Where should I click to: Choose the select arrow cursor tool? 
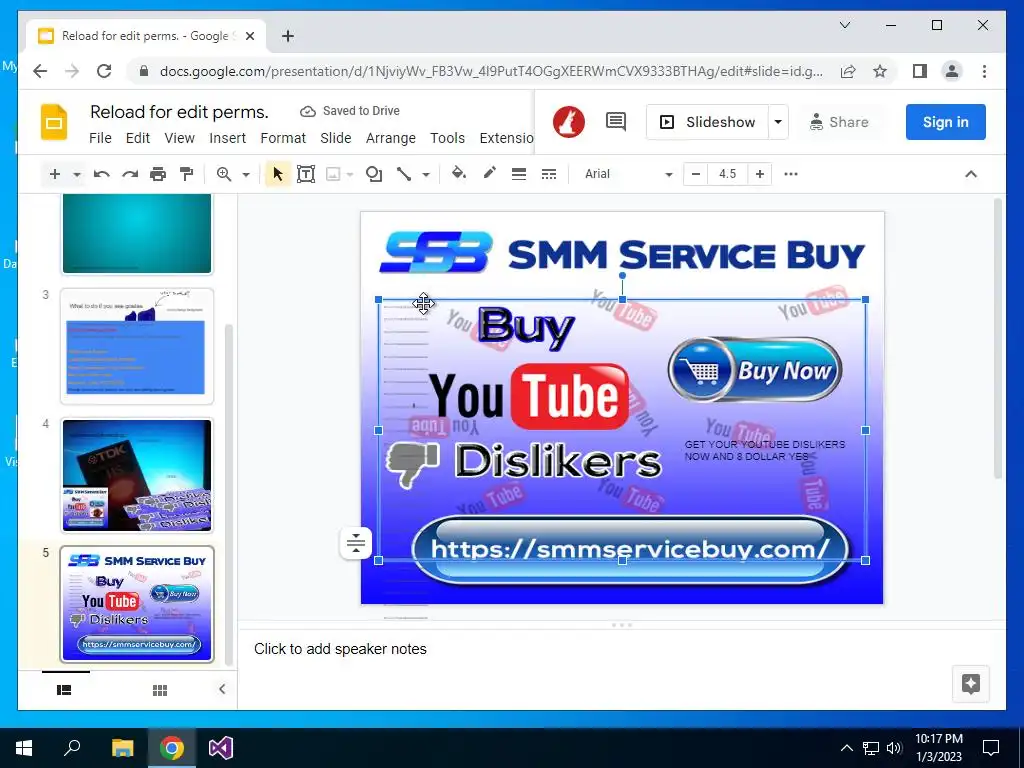278,174
